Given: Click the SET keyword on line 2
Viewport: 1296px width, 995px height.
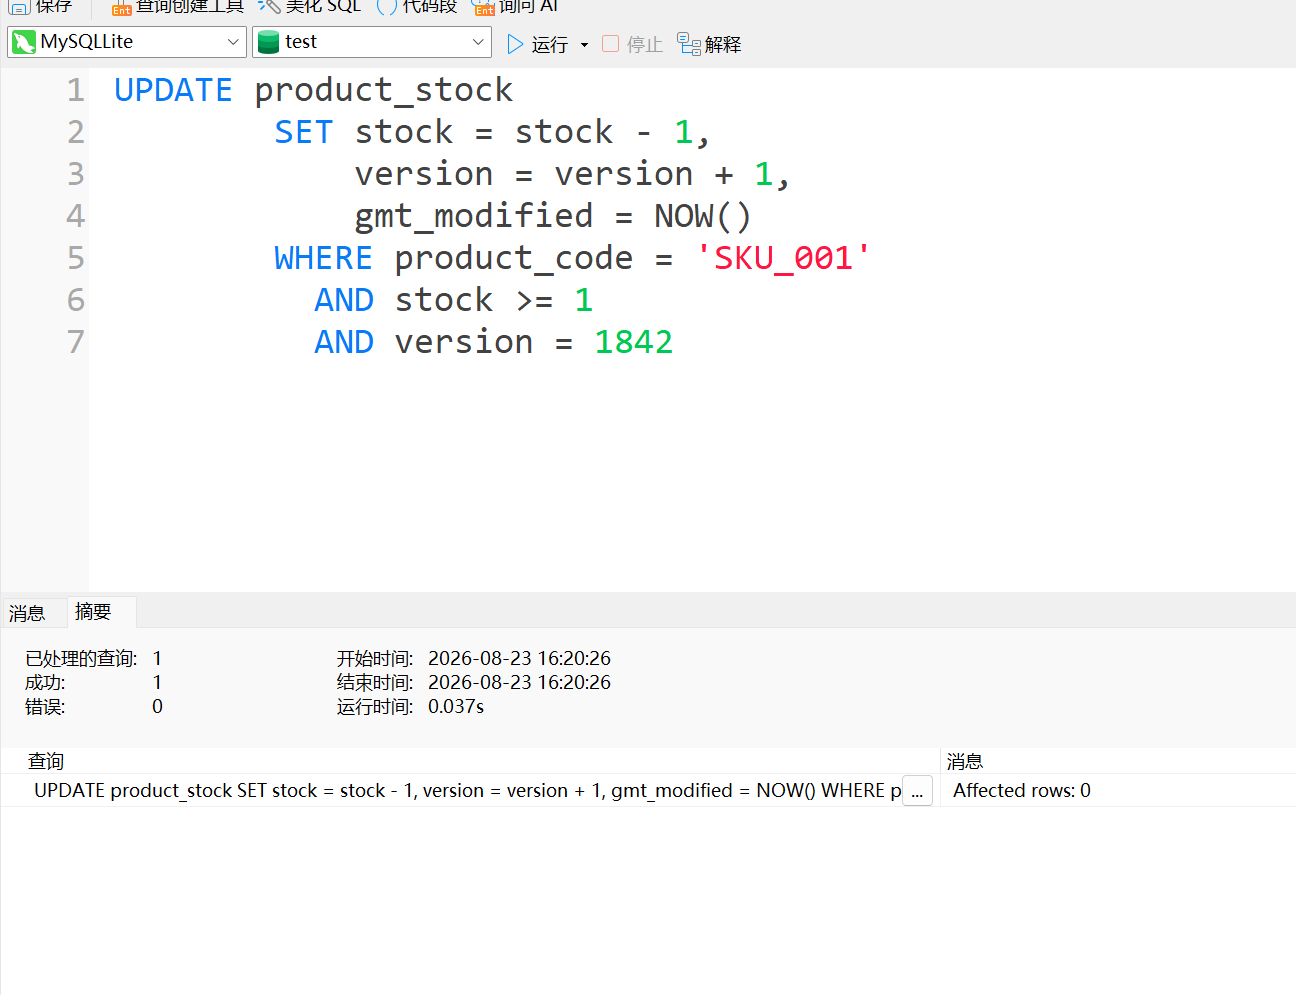Looking at the screenshot, I should [x=304, y=132].
